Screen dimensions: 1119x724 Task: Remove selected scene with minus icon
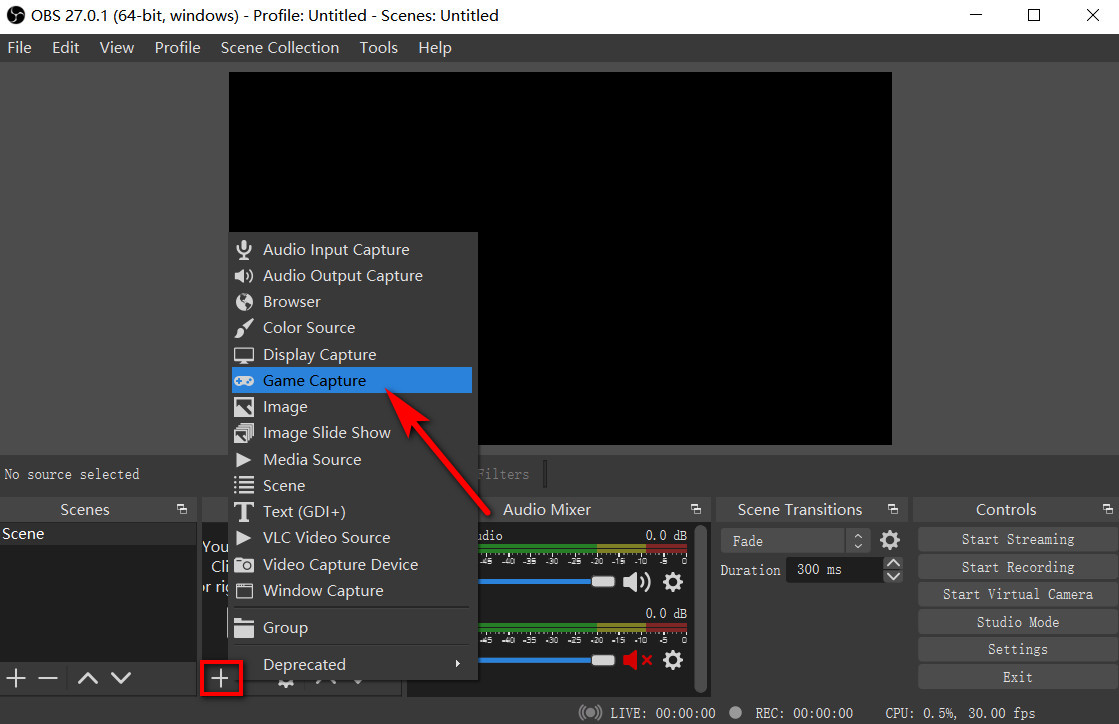tap(48, 678)
